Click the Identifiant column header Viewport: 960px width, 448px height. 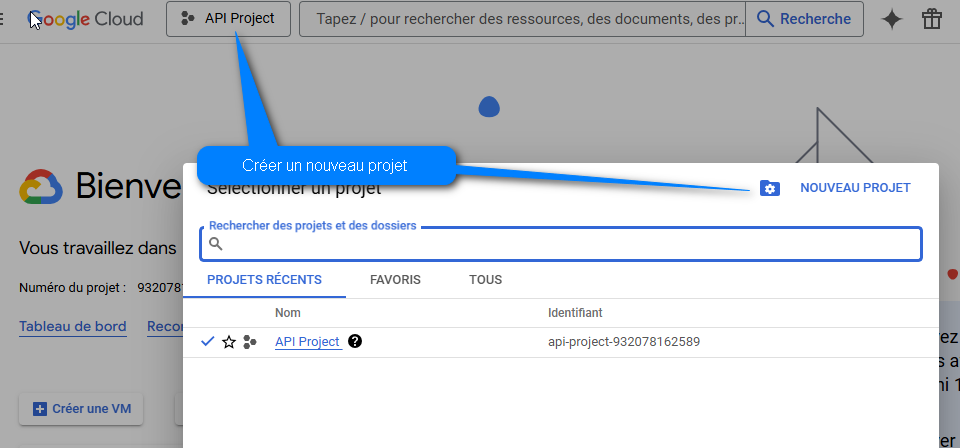pyautogui.click(x=575, y=313)
